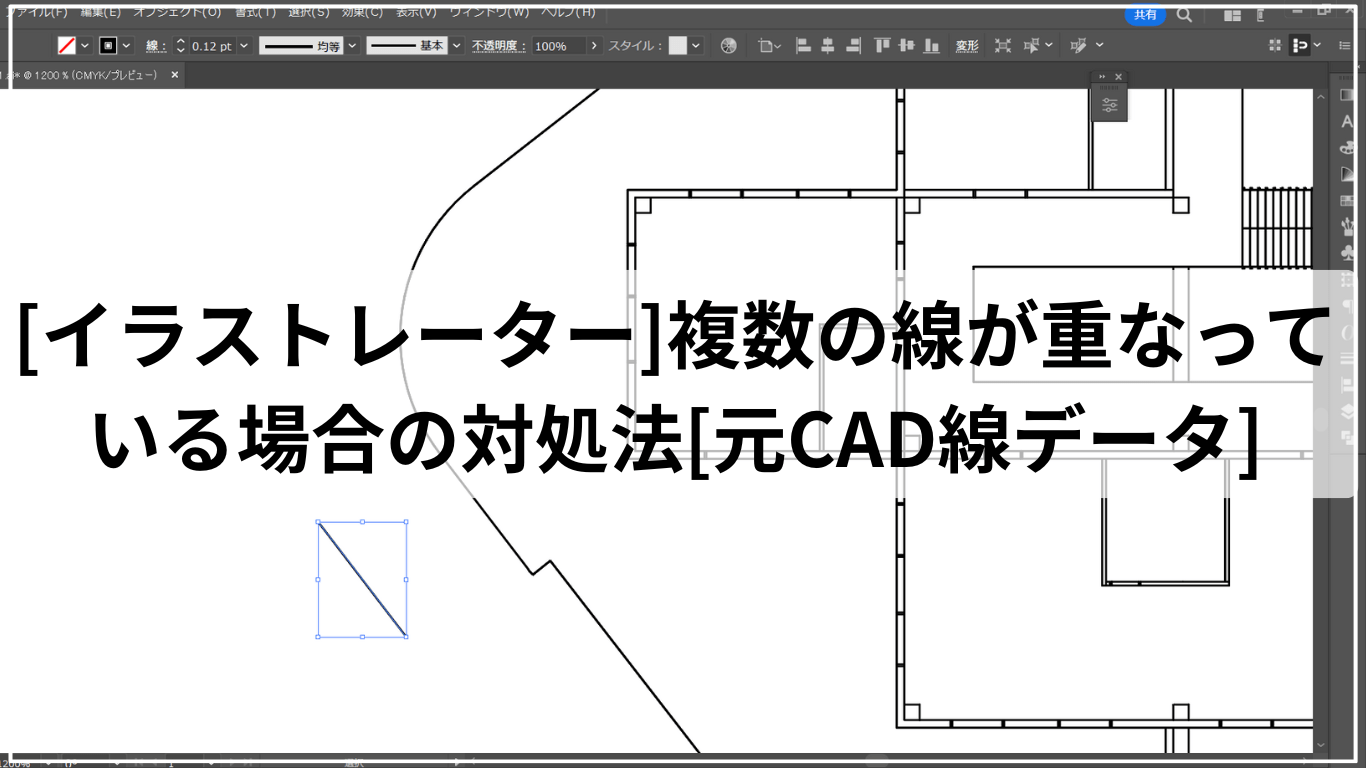
Task: Open the オブジェクト(O) menu
Action: pyautogui.click(x=177, y=13)
